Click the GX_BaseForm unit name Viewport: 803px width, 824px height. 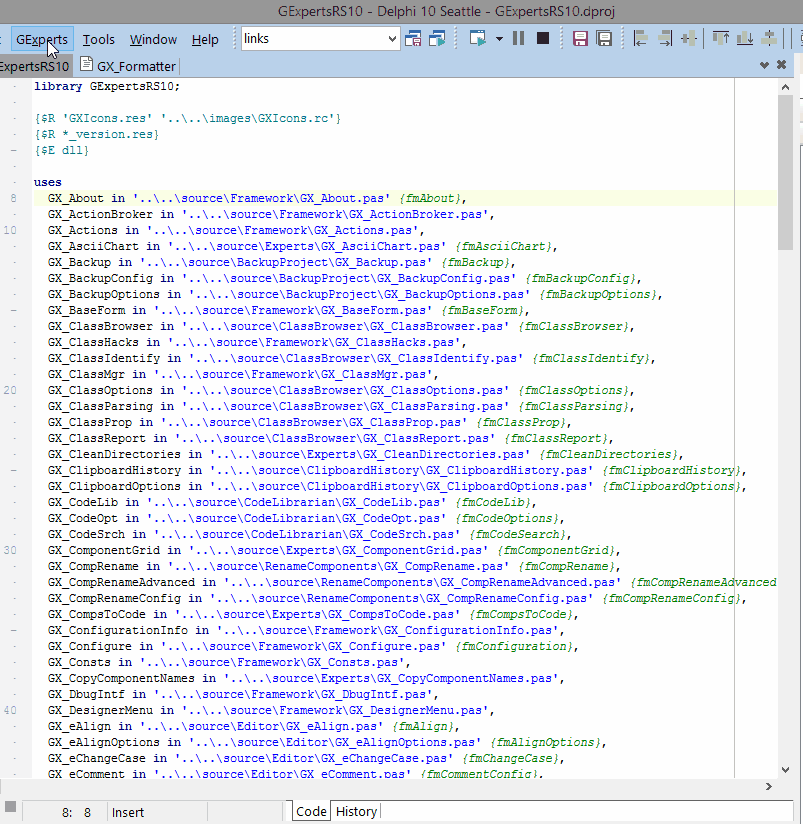pyautogui.click(x=86, y=311)
